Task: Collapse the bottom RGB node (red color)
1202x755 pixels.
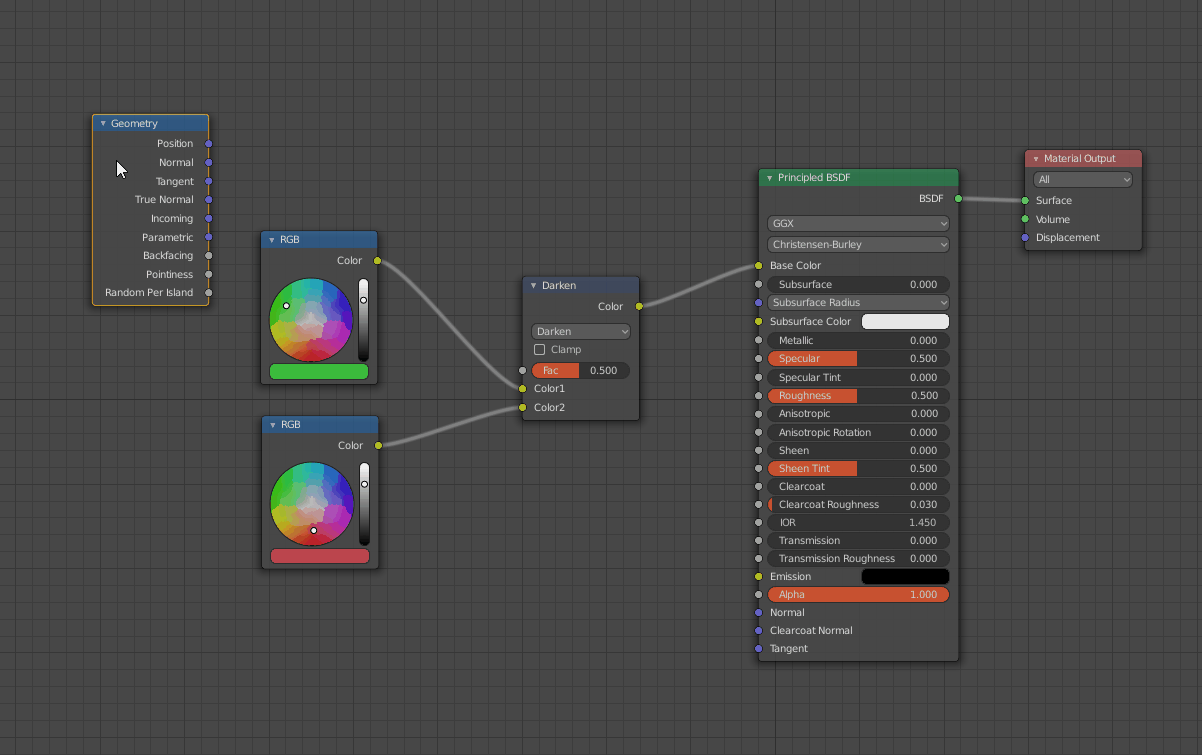Action: (x=272, y=425)
